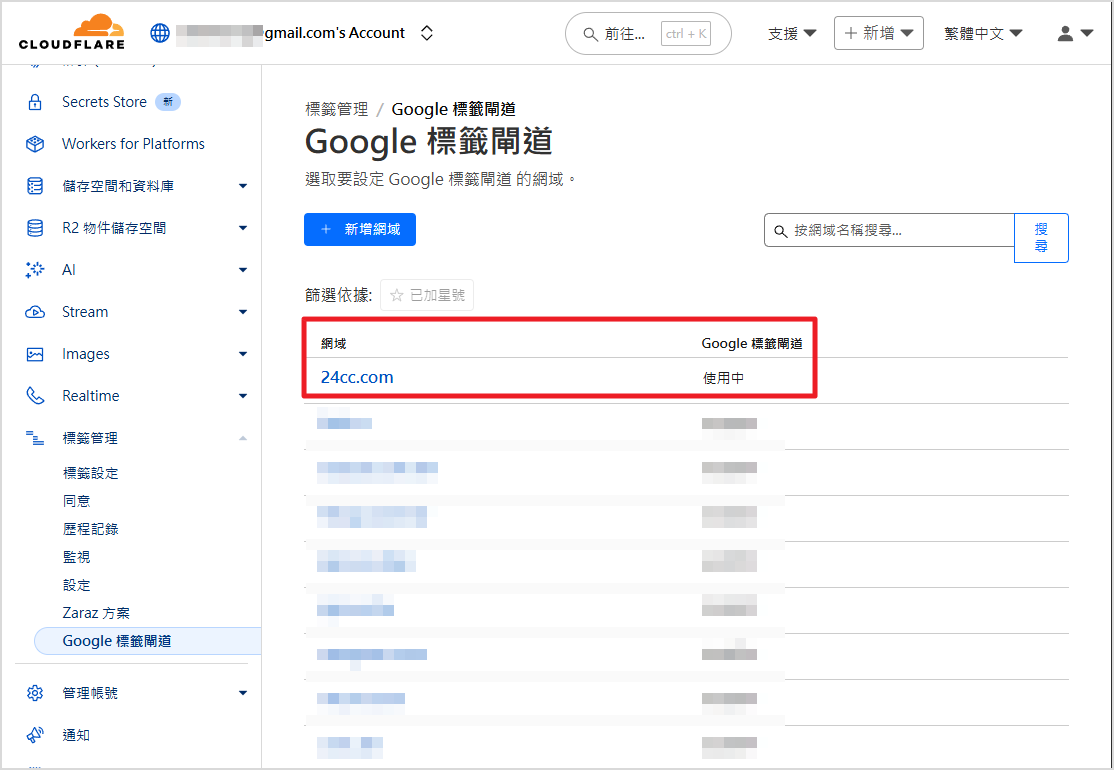The height and width of the screenshot is (770, 1114).
Task: Open 監視 in sidebar
Action: (77, 557)
